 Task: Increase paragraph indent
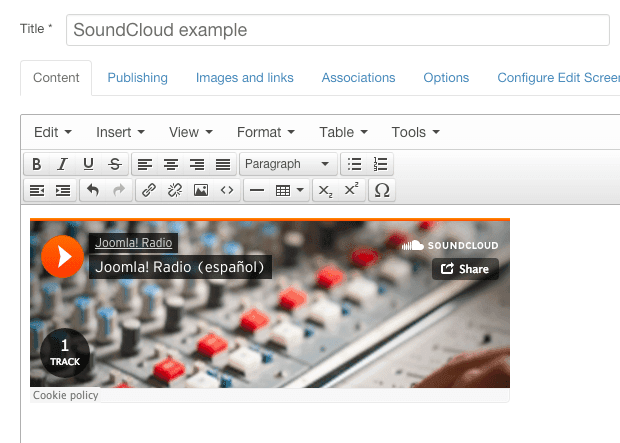pos(63,190)
